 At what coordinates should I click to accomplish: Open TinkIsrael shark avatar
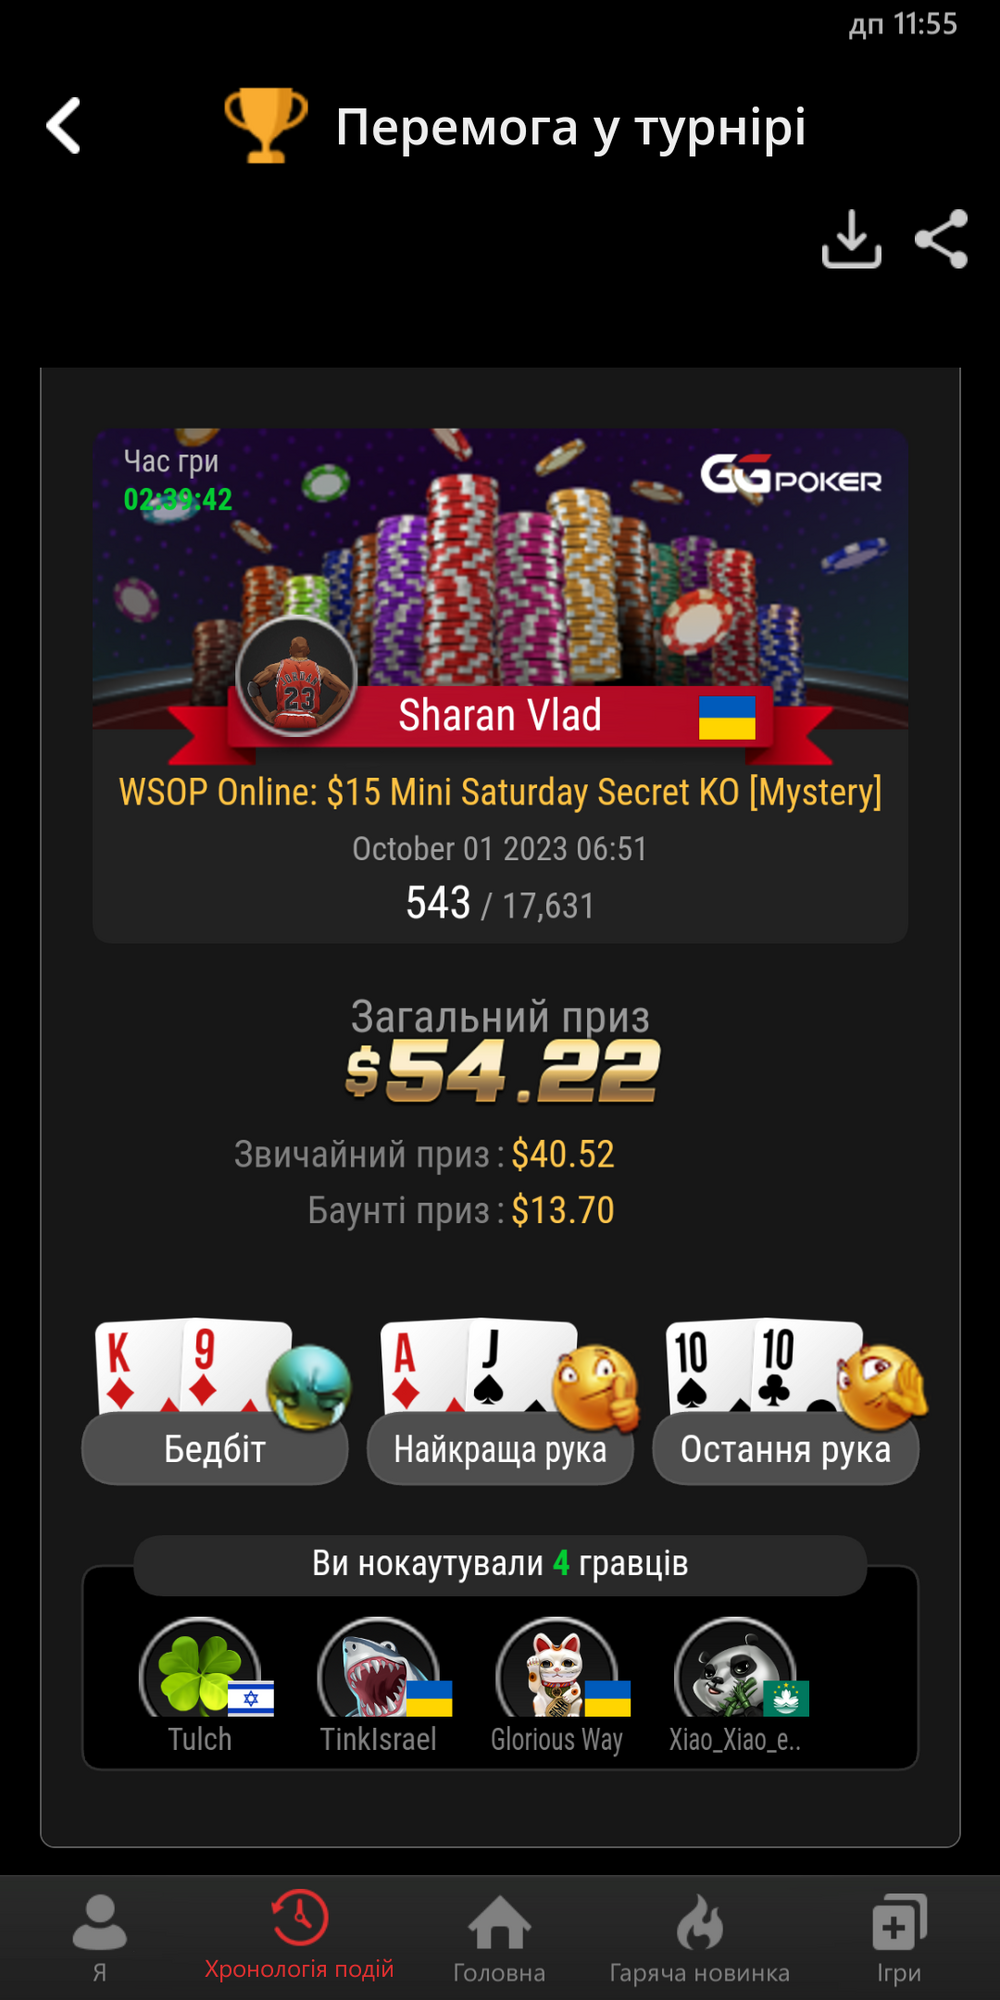379,1670
